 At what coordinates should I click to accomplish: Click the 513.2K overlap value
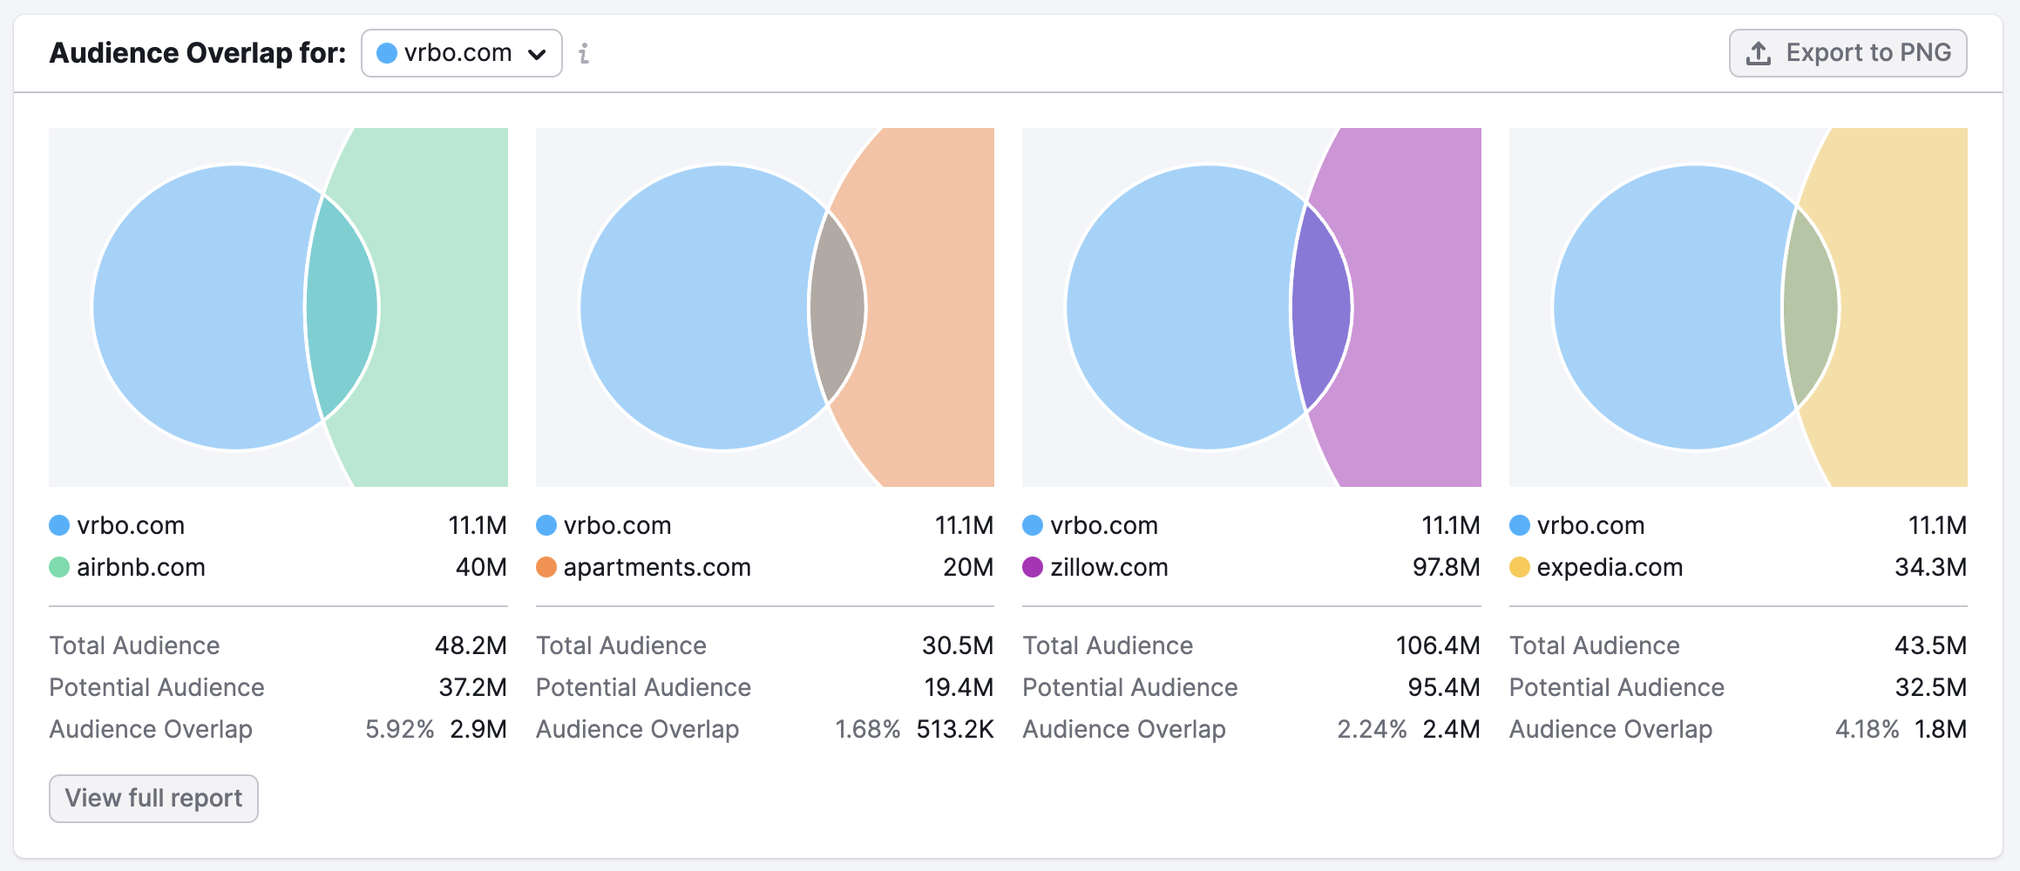(955, 729)
